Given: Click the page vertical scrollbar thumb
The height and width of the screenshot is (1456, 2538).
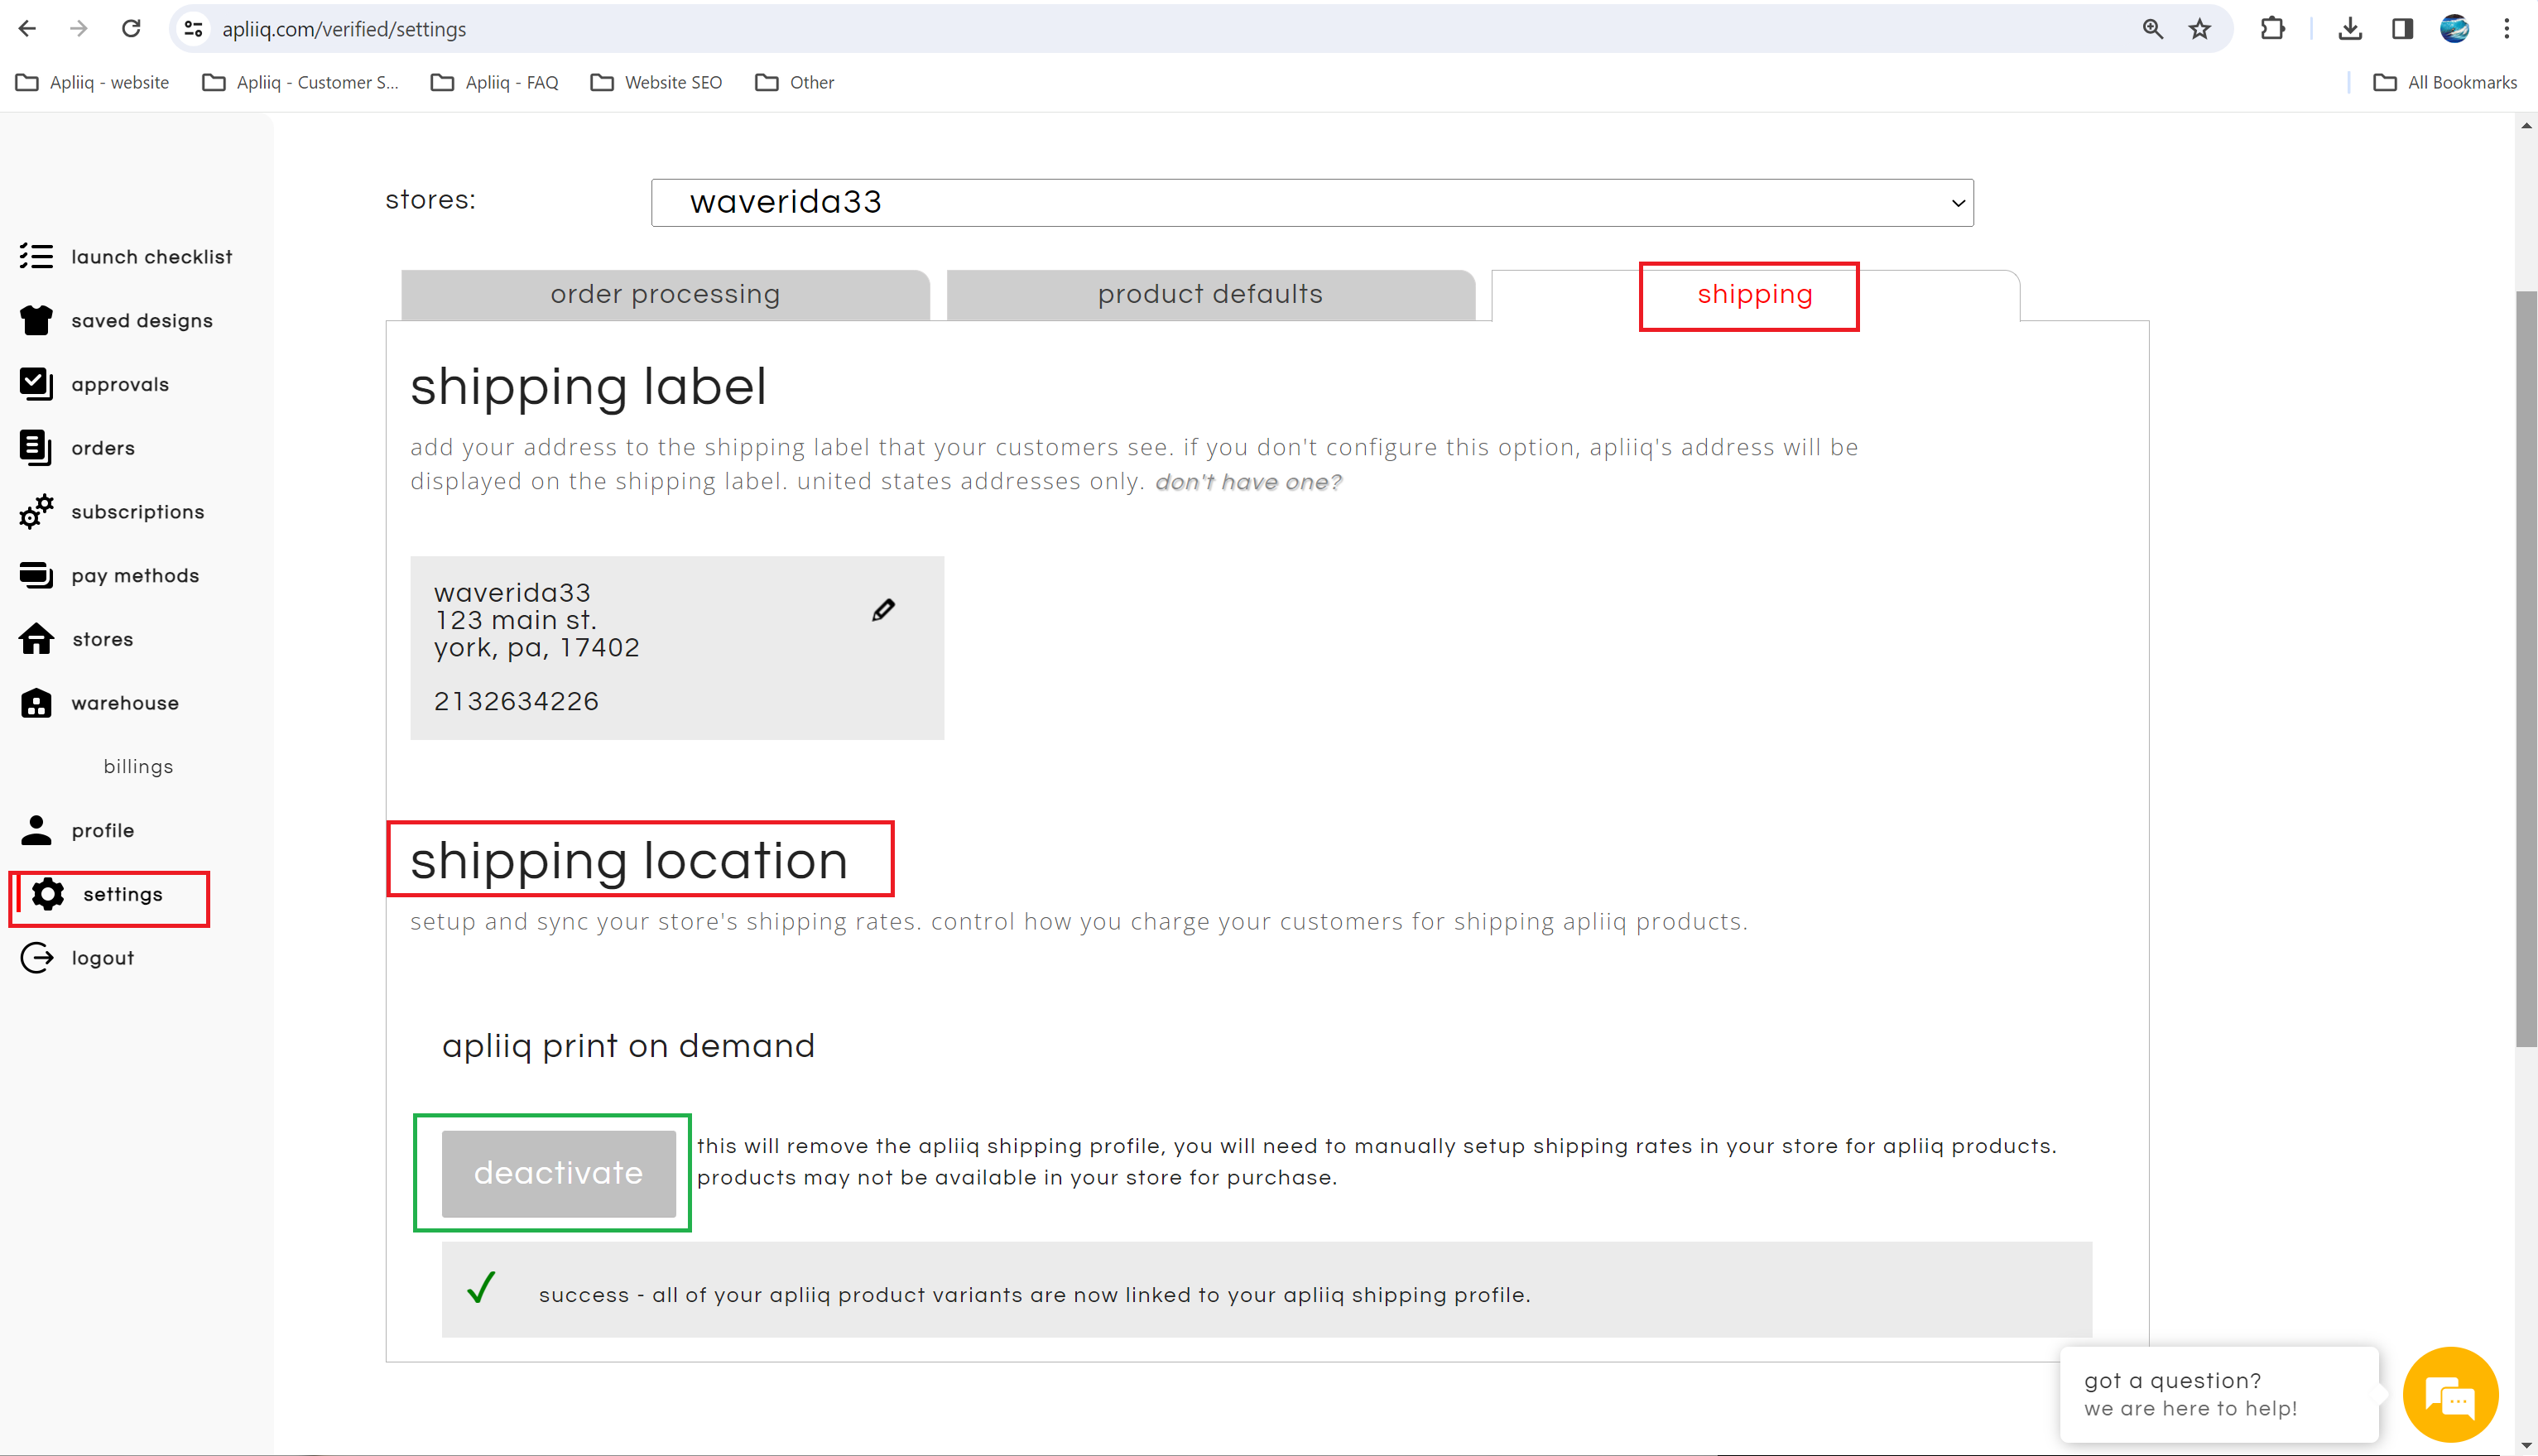Looking at the screenshot, I should 2526,668.
